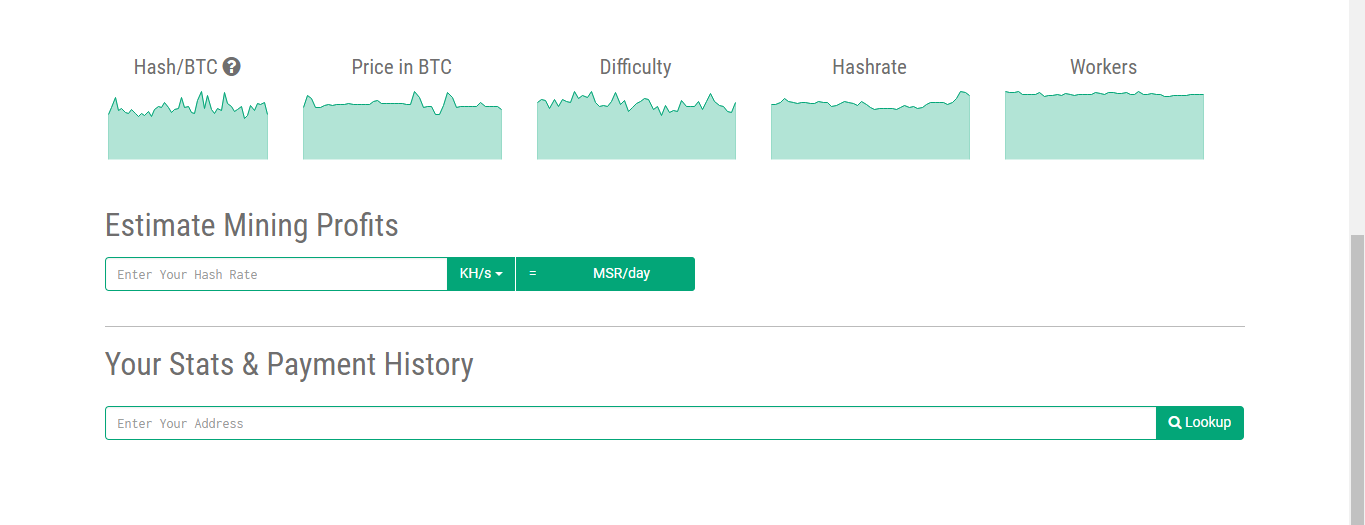Open the KH/s hash rate unit dropdown
Screen dimensions: 1365x525
pyautogui.click(x=481, y=274)
